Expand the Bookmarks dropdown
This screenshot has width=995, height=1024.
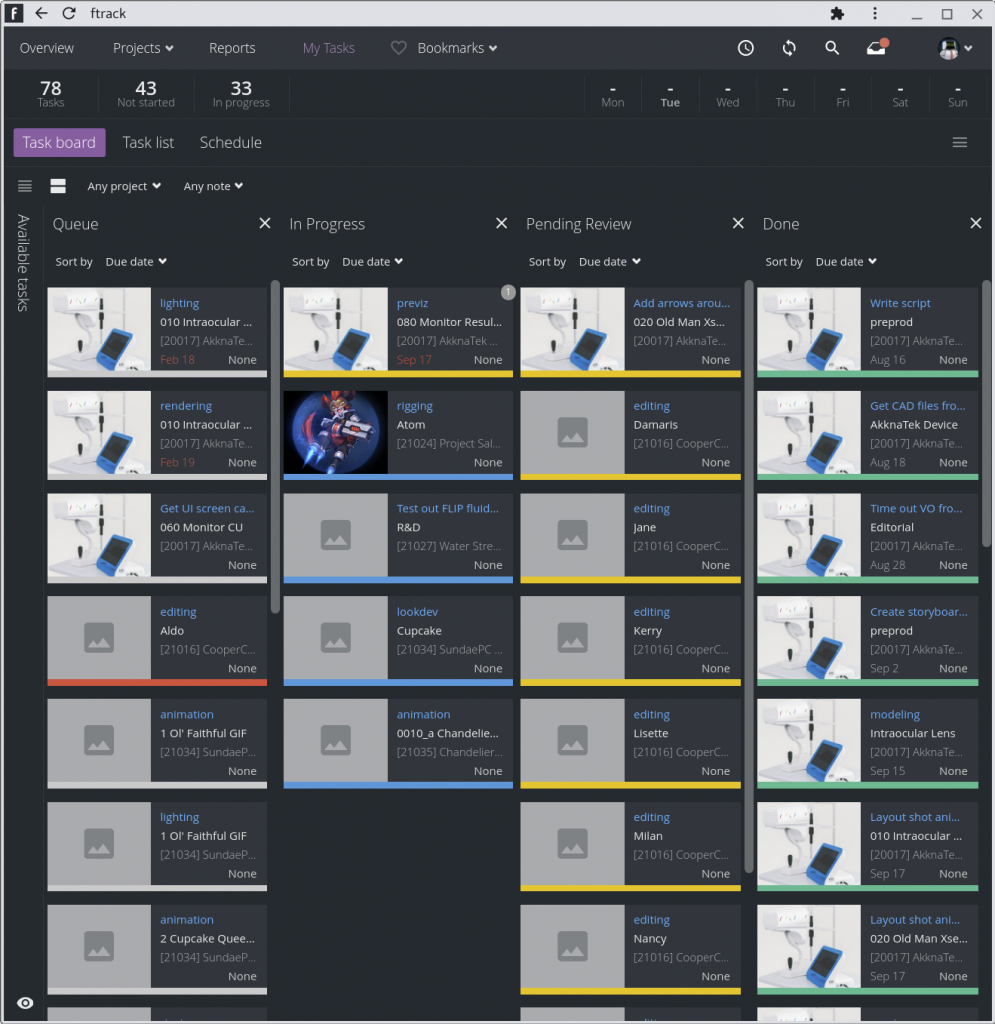(457, 48)
